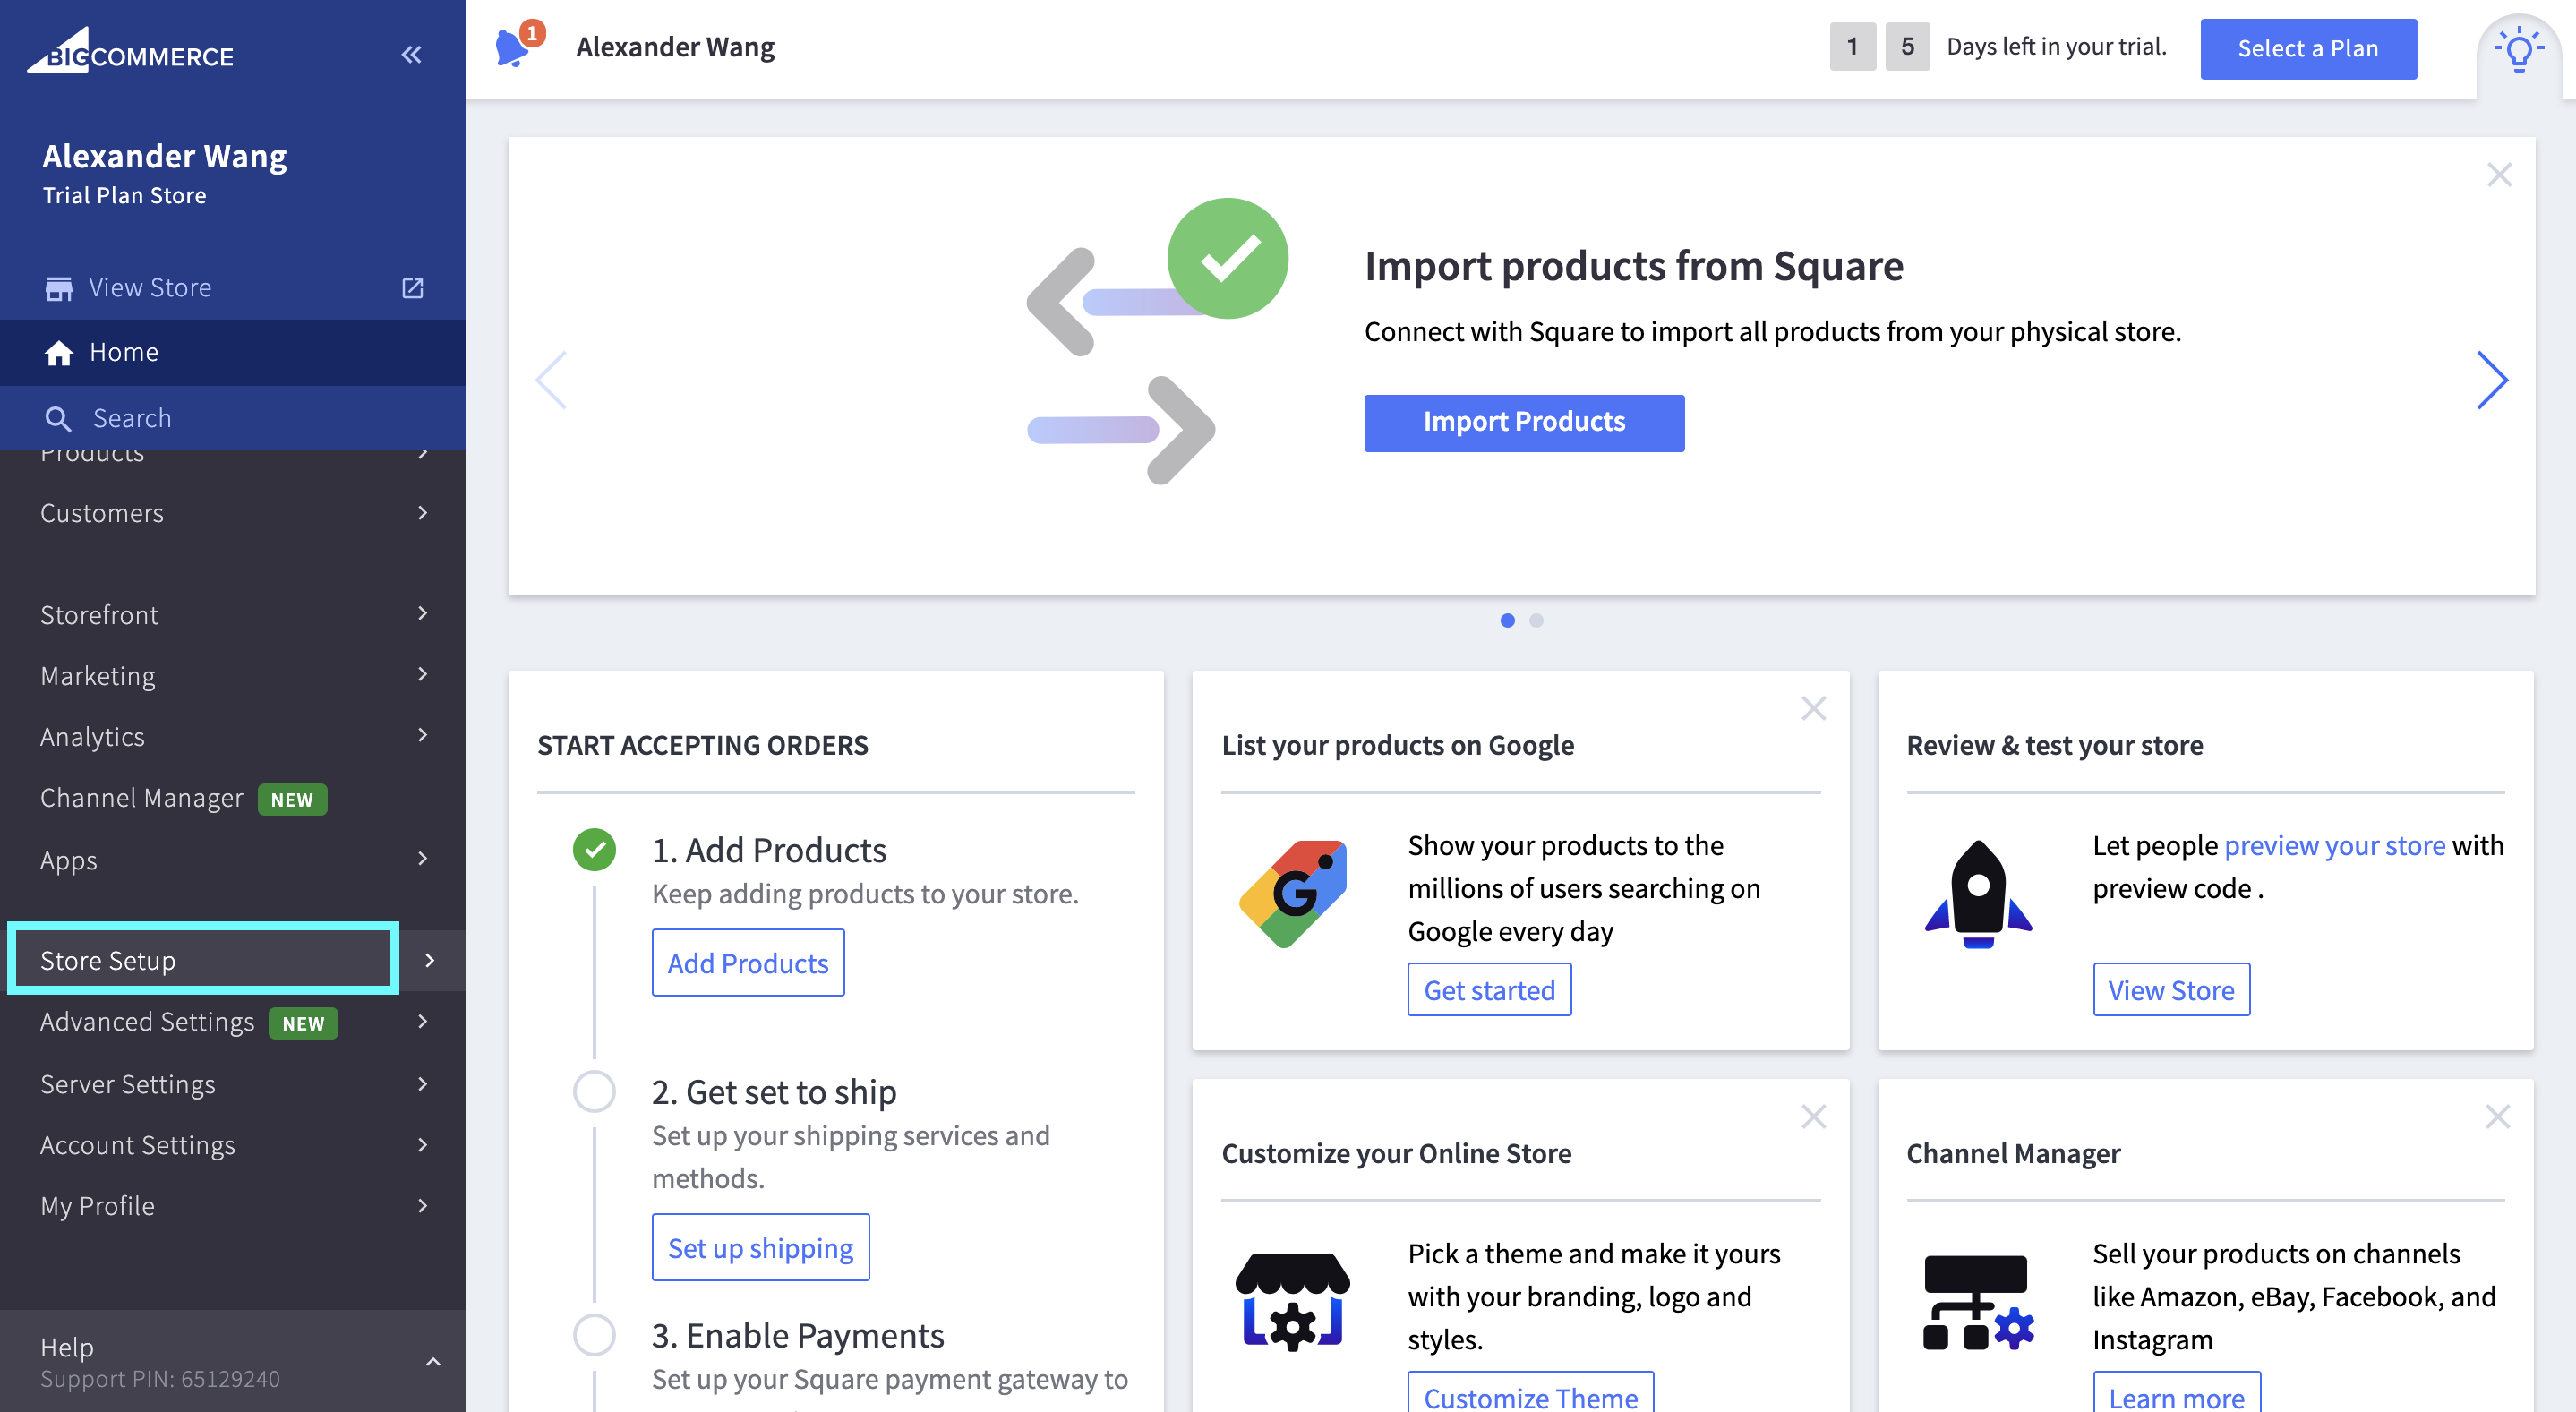Open Channel Manager in the sidebar
The width and height of the screenshot is (2576, 1412).
142,798
